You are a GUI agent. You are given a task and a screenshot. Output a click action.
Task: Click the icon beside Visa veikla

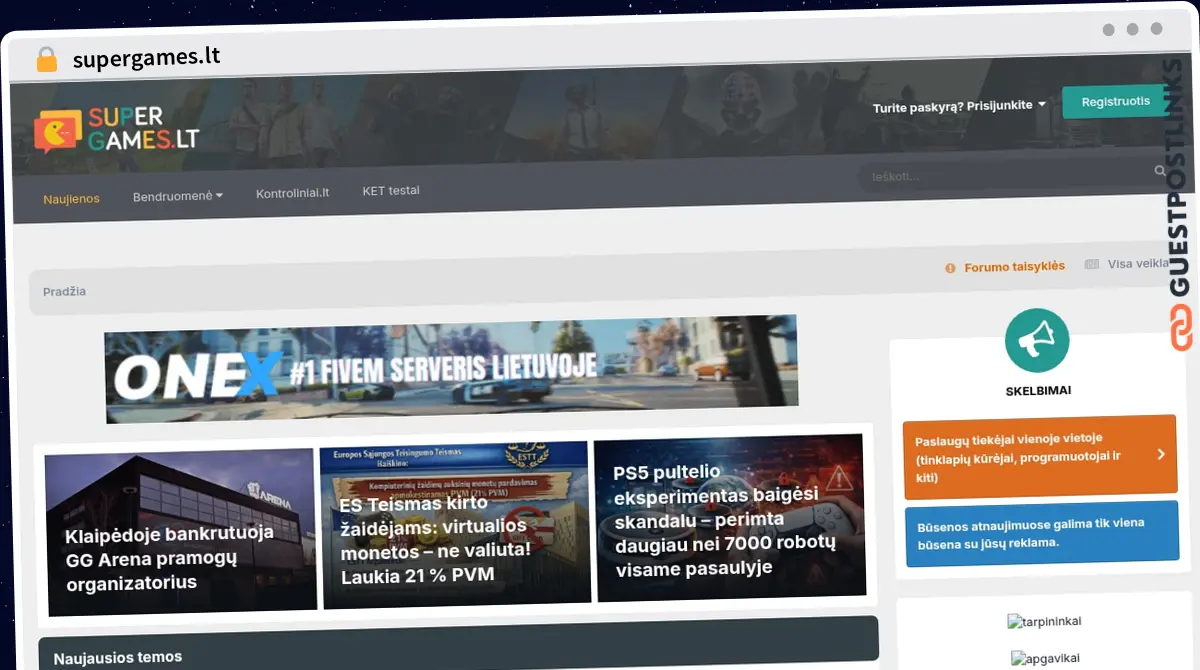pos(1092,264)
